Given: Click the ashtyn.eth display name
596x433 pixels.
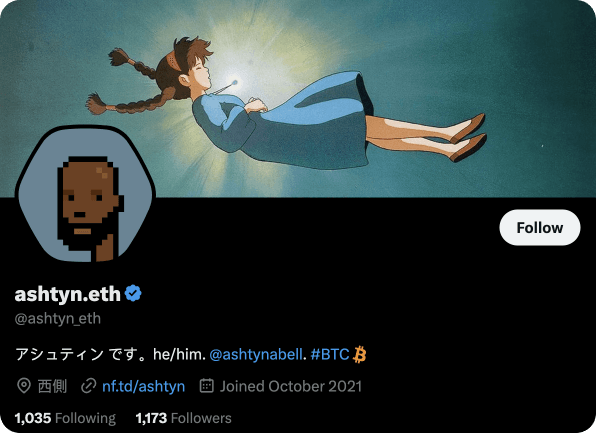Looking at the screenshot, I should point(68,293).
